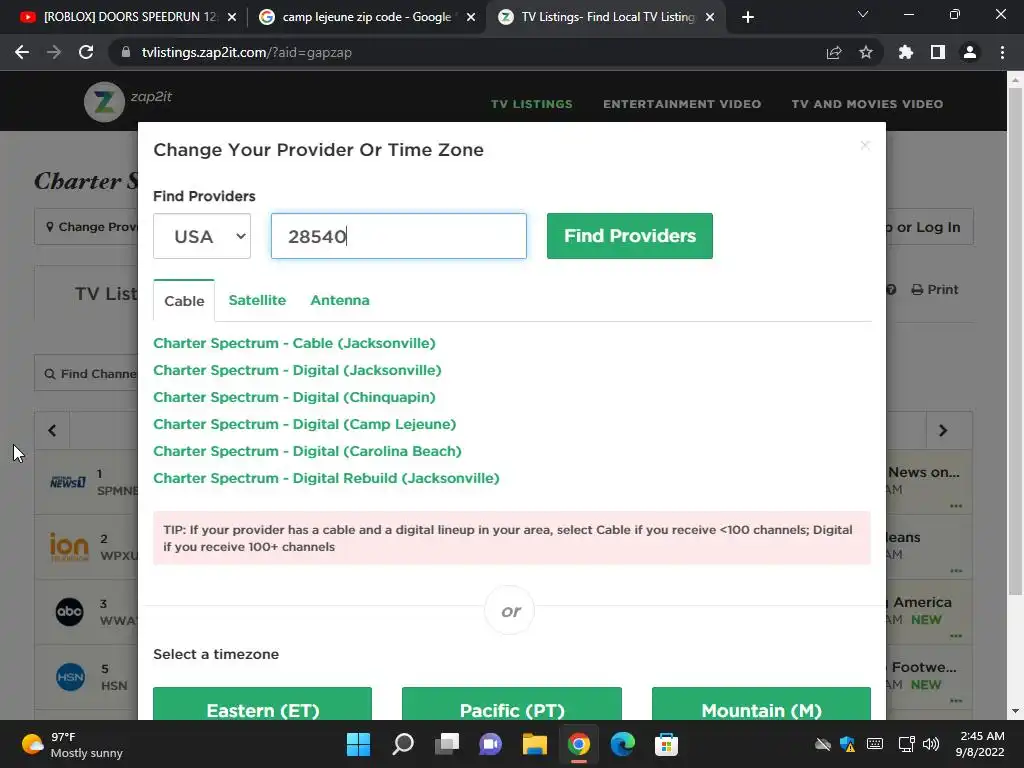Click the Find Providers button
This screenshot has width=1024, height=768.
(x=630, y=236)
